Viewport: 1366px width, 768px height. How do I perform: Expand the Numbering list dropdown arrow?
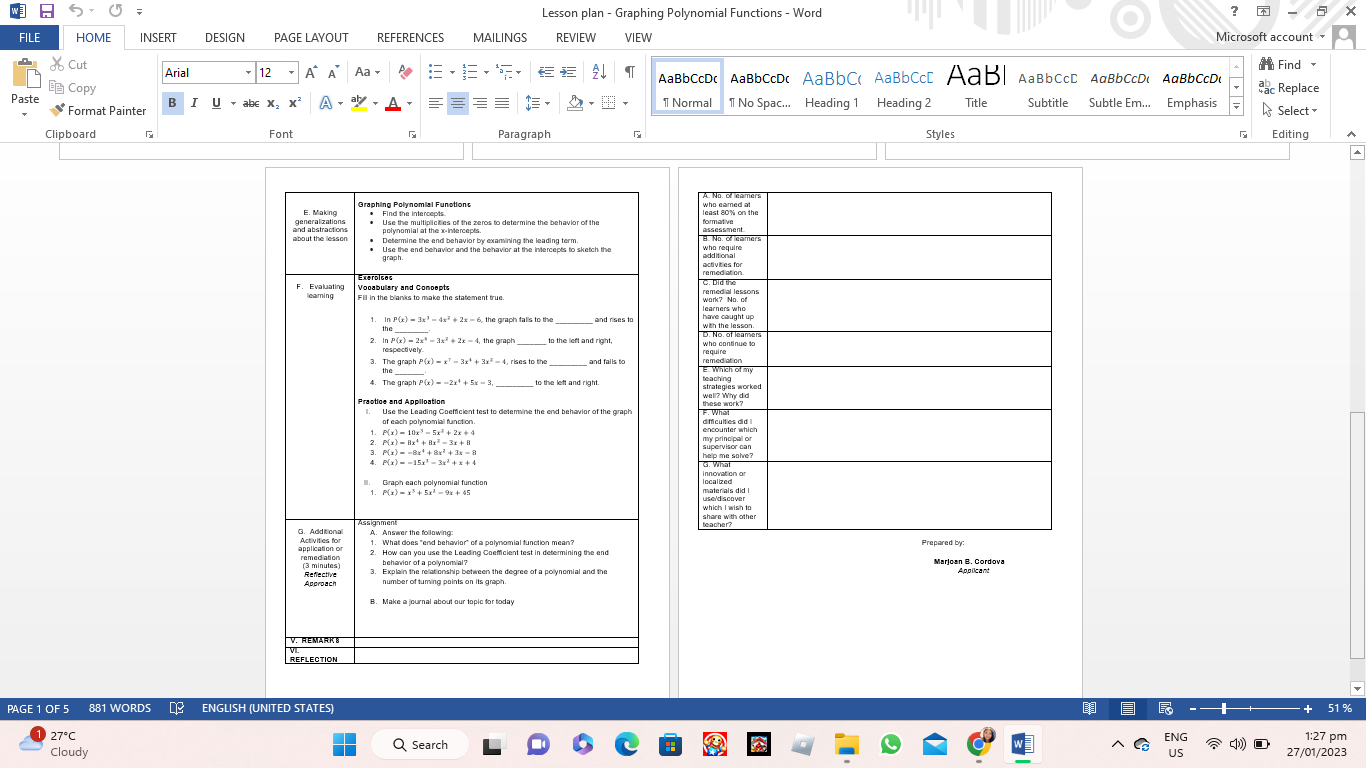coord(485,73)
